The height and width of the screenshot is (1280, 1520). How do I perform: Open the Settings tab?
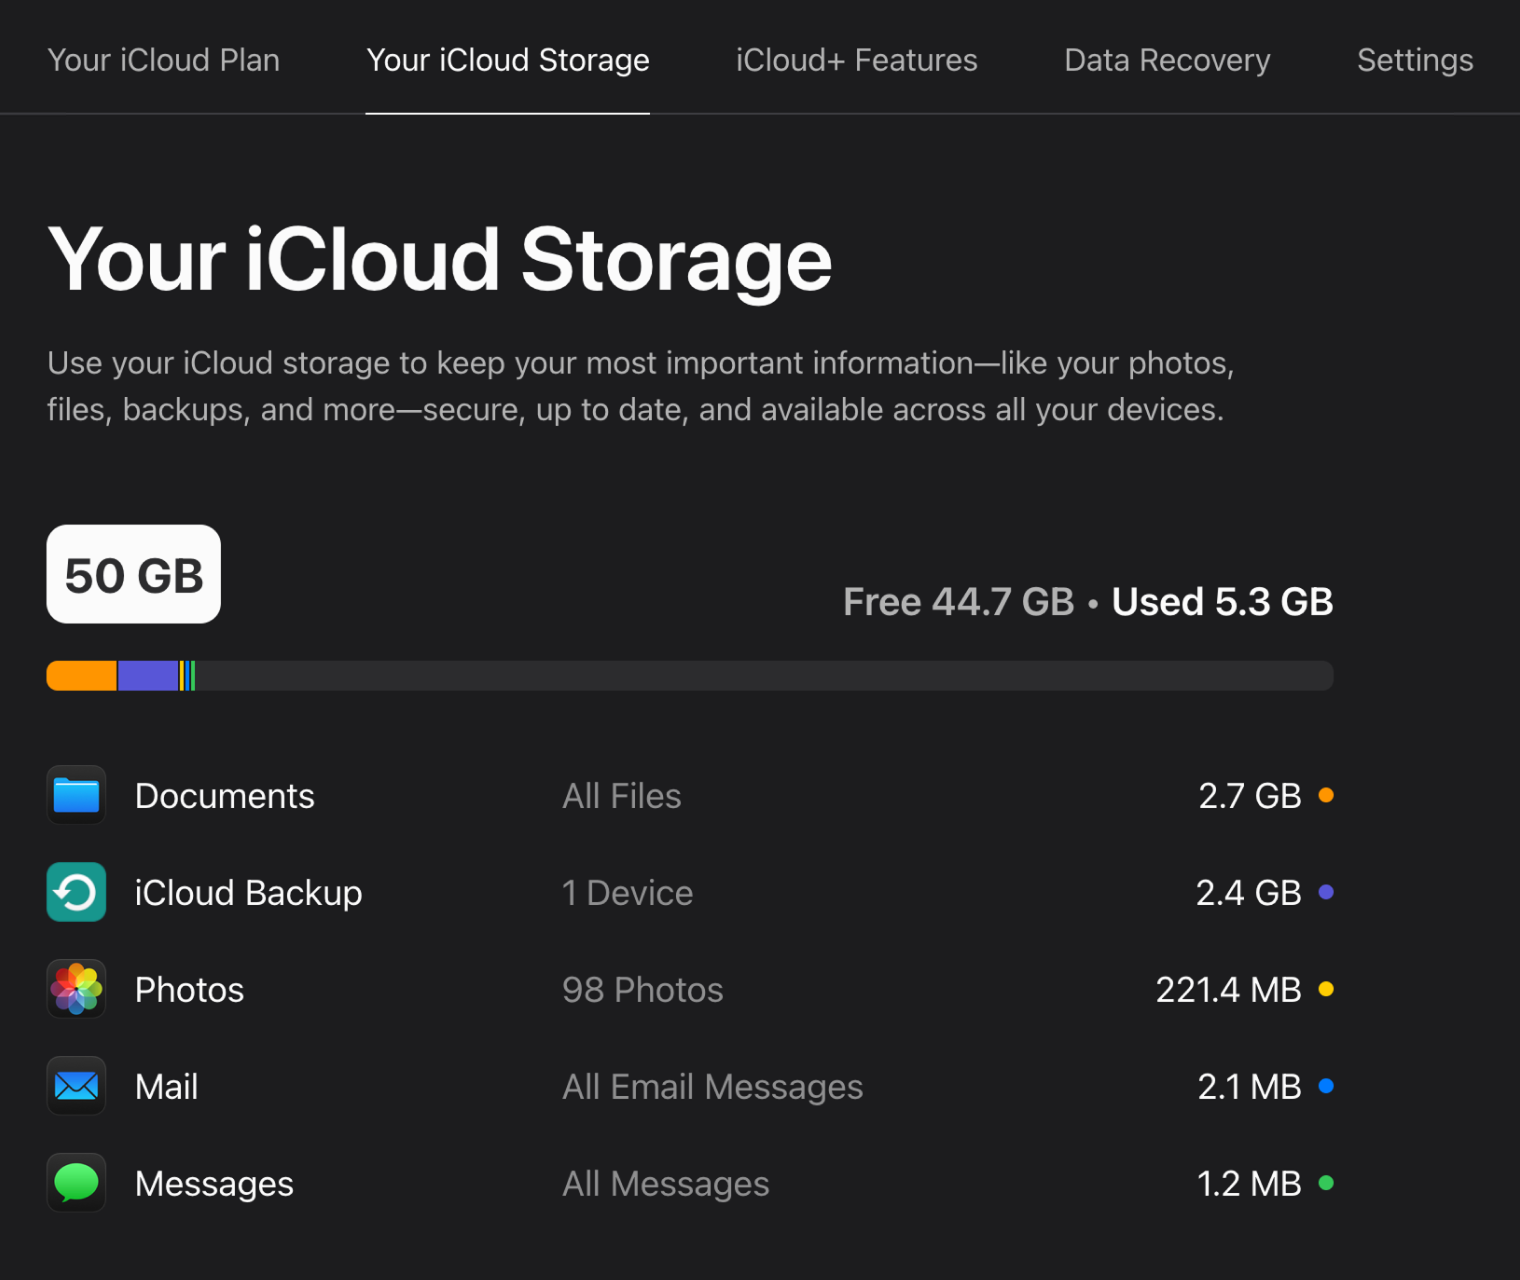pyautogui.click(x=1415, y=60)
